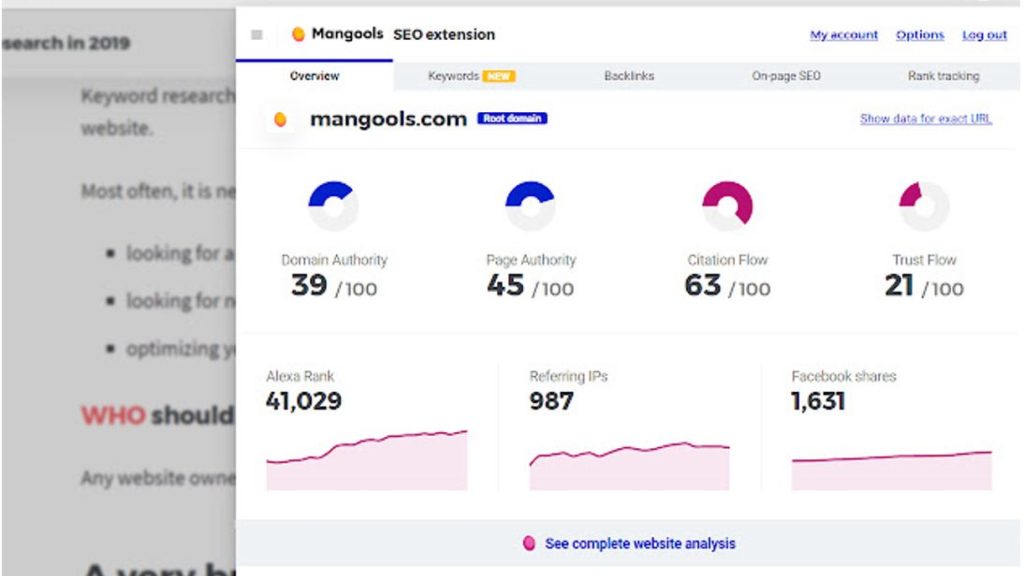The height and width of the screenshot is (576, 1024).
Task: Switch to the Rank tracking tab
Action: tap(943, 76)
